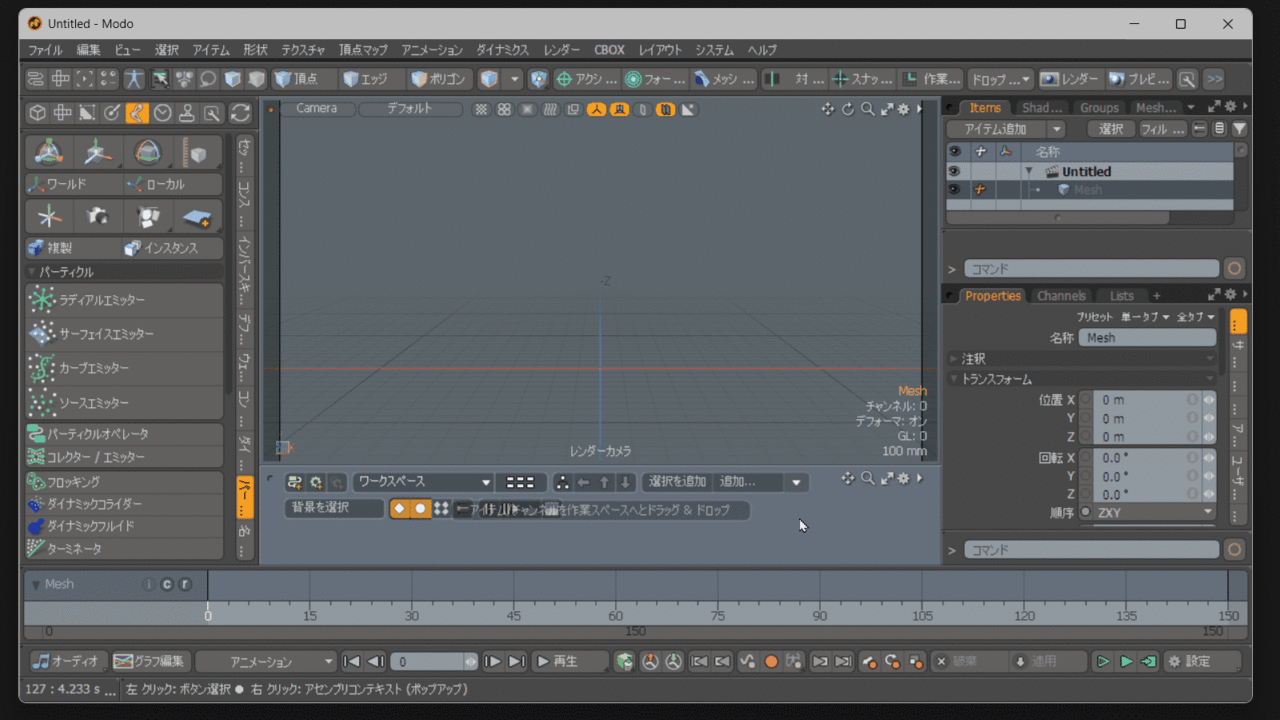The height and width of the screenshot is (720, 1280).
Task: Click the Add Item (アイテム追加) button
Action: 995,129
